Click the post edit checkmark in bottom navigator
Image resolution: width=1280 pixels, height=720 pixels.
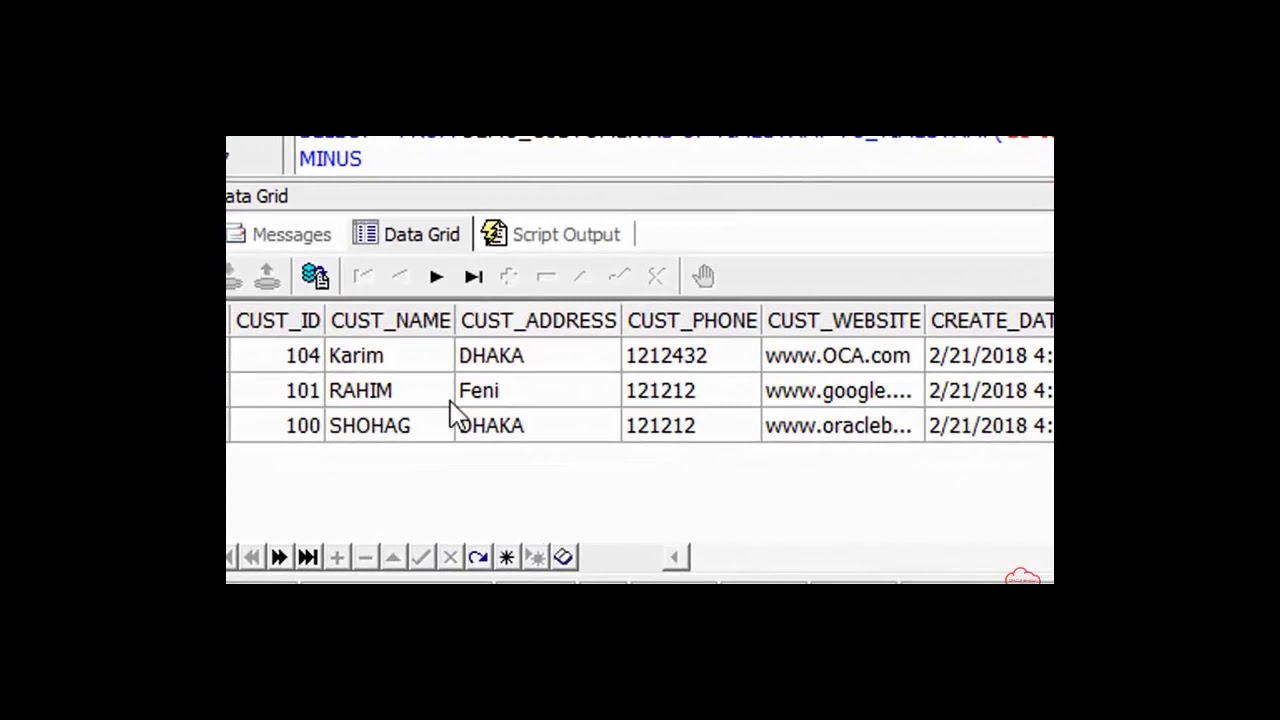[x=421, y=557]
